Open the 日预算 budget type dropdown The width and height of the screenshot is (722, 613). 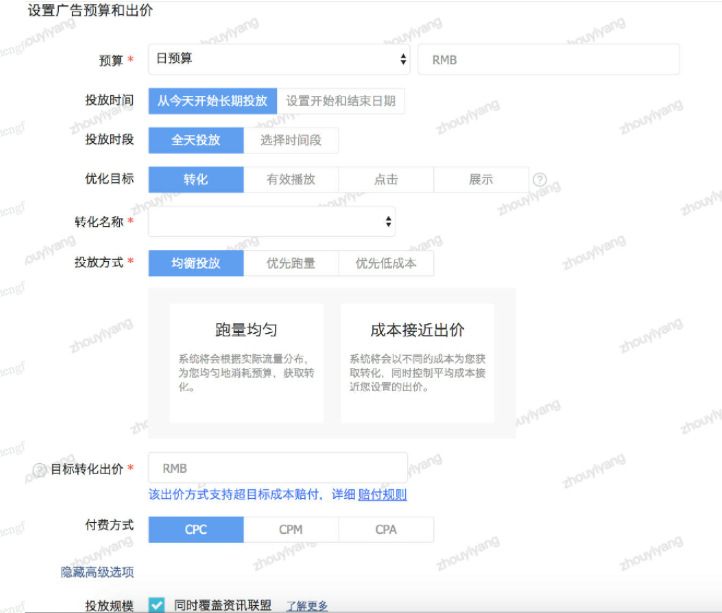[x=279, y=59]
